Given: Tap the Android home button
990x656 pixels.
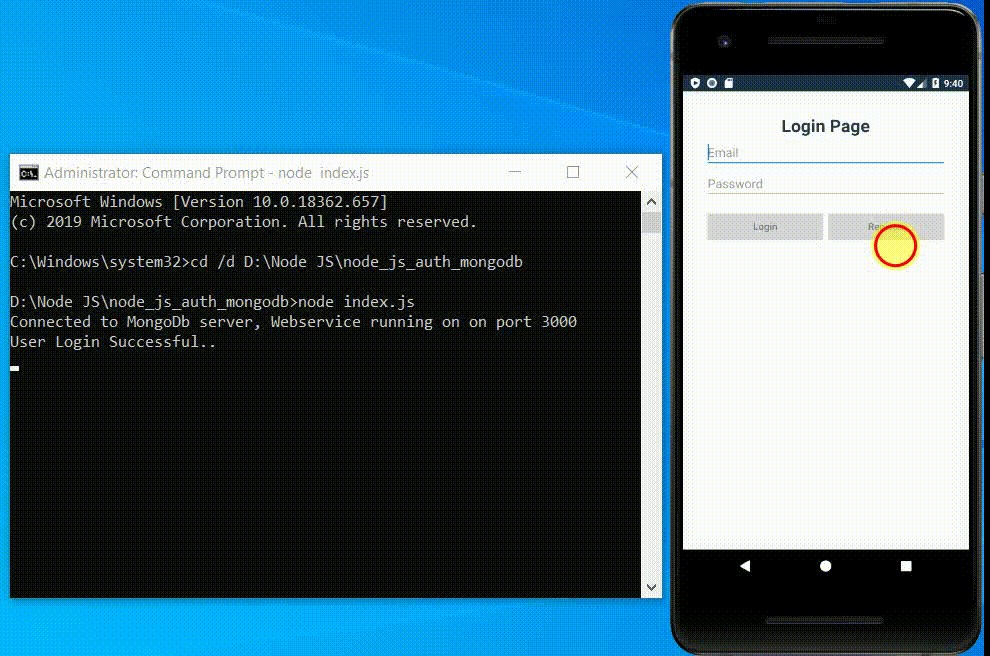Looking at the screenshot, I should pyautogui.click(x=824, y=566).
